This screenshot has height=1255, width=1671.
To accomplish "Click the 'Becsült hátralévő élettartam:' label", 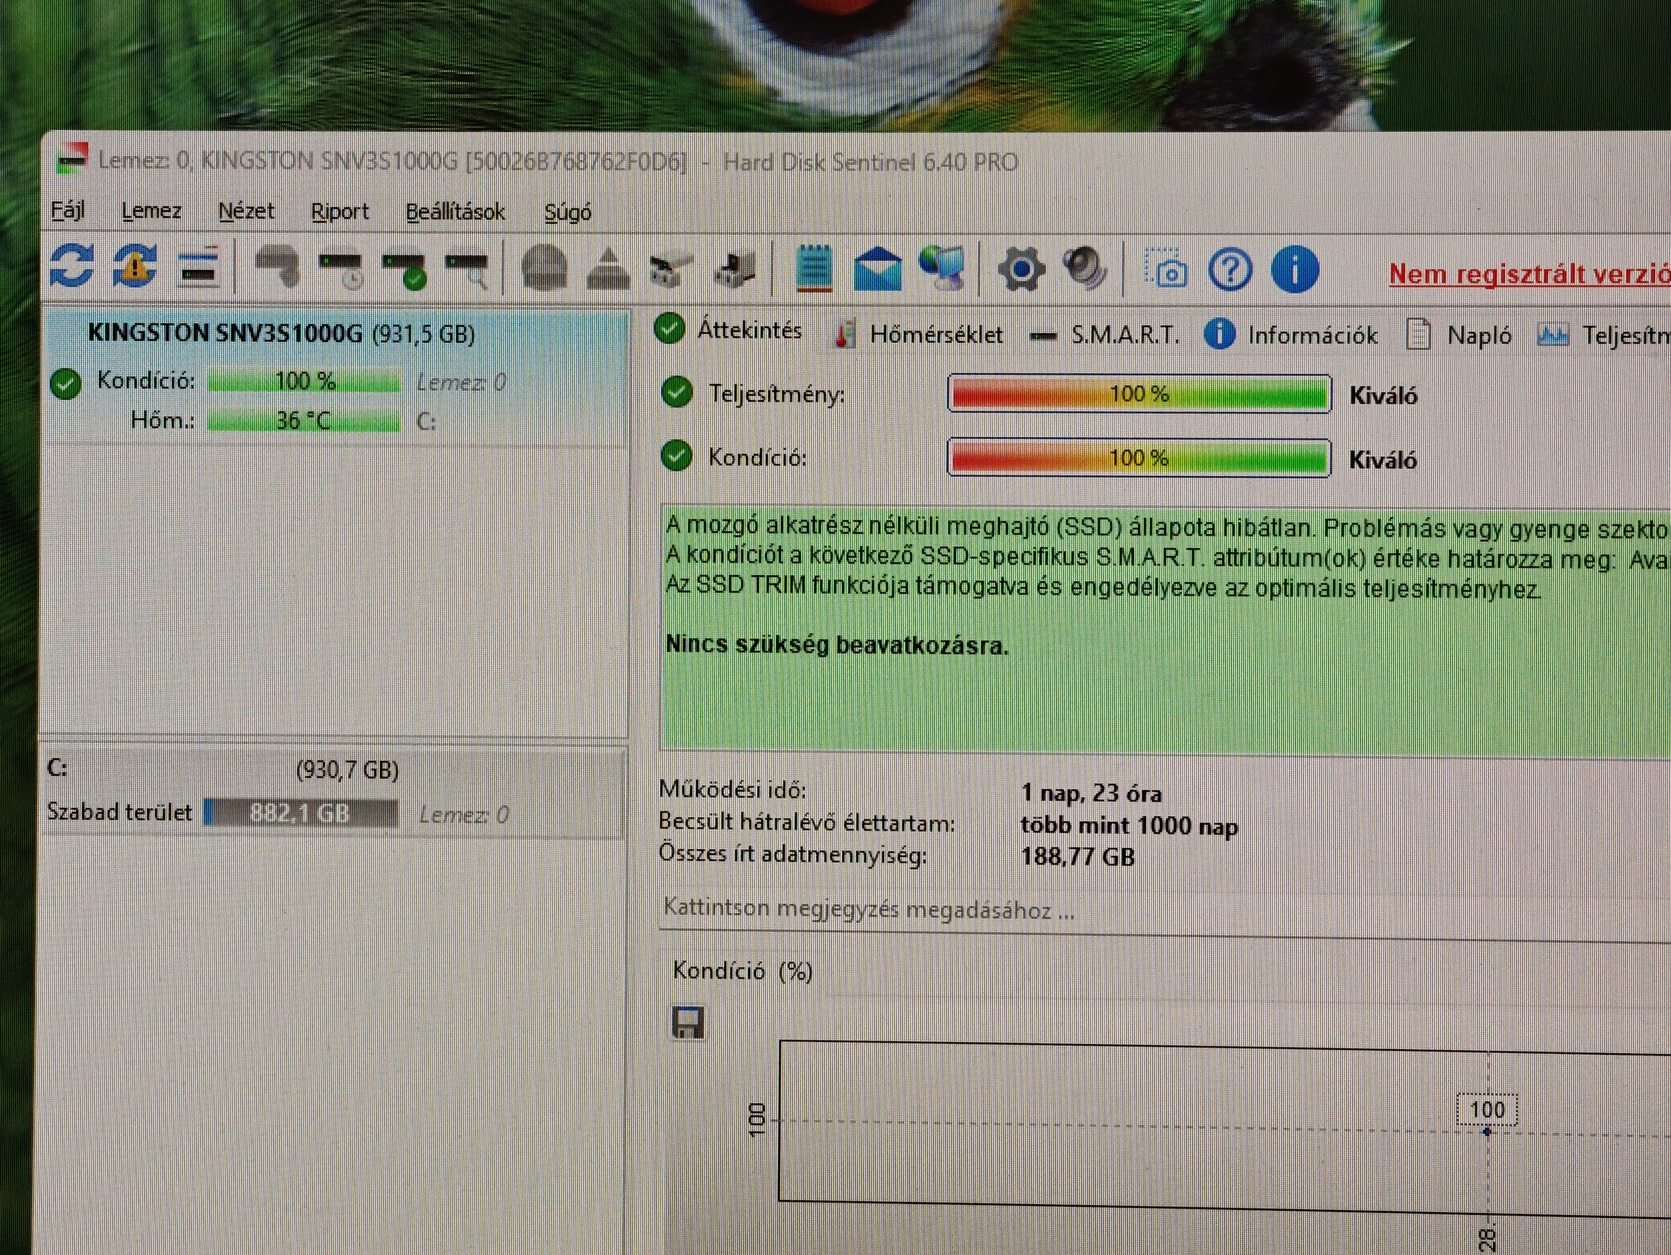I will [806, 822].
